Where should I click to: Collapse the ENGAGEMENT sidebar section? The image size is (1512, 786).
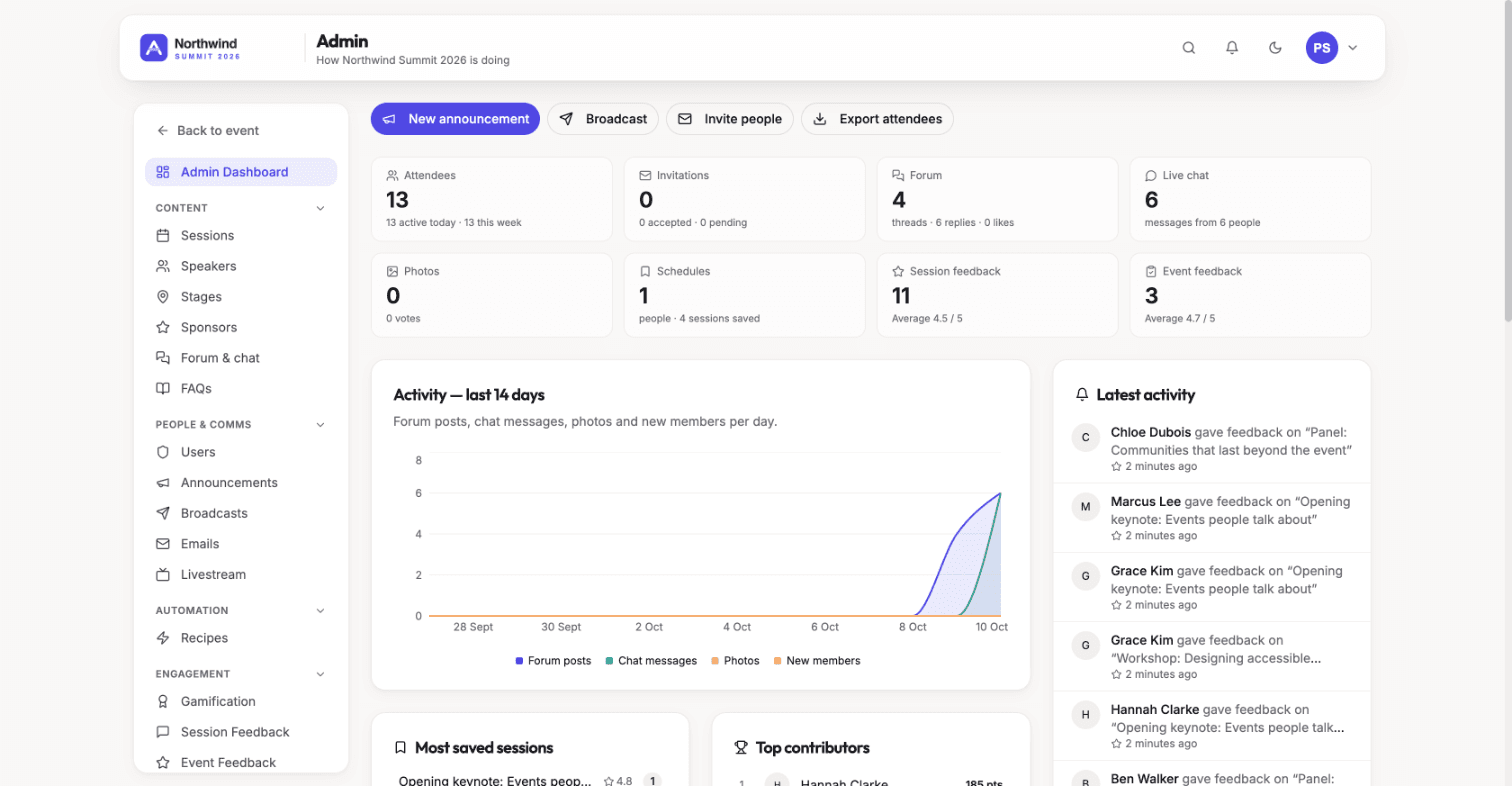coord(321,674)
